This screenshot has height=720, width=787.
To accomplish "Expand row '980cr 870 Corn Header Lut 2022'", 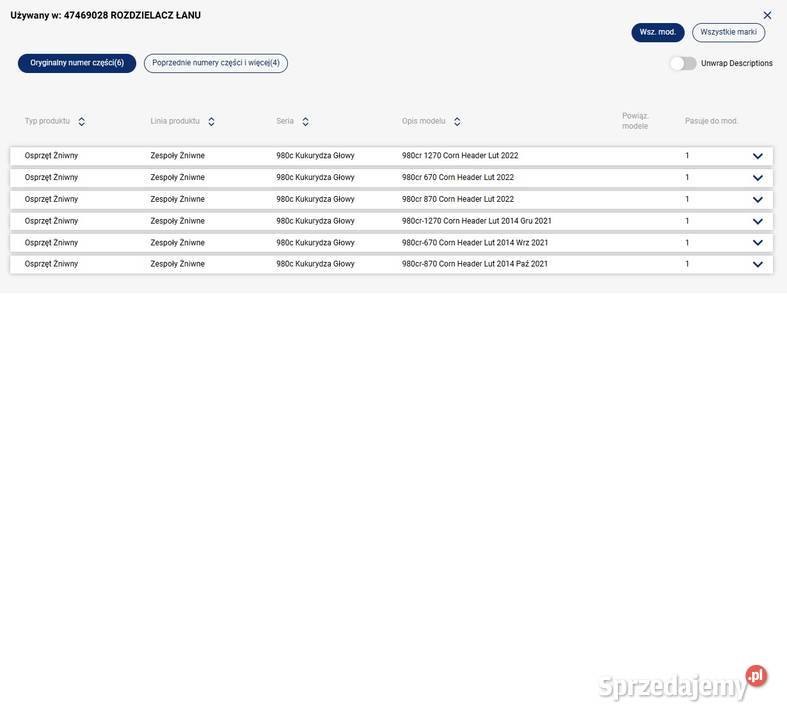I will pos(757,200).
